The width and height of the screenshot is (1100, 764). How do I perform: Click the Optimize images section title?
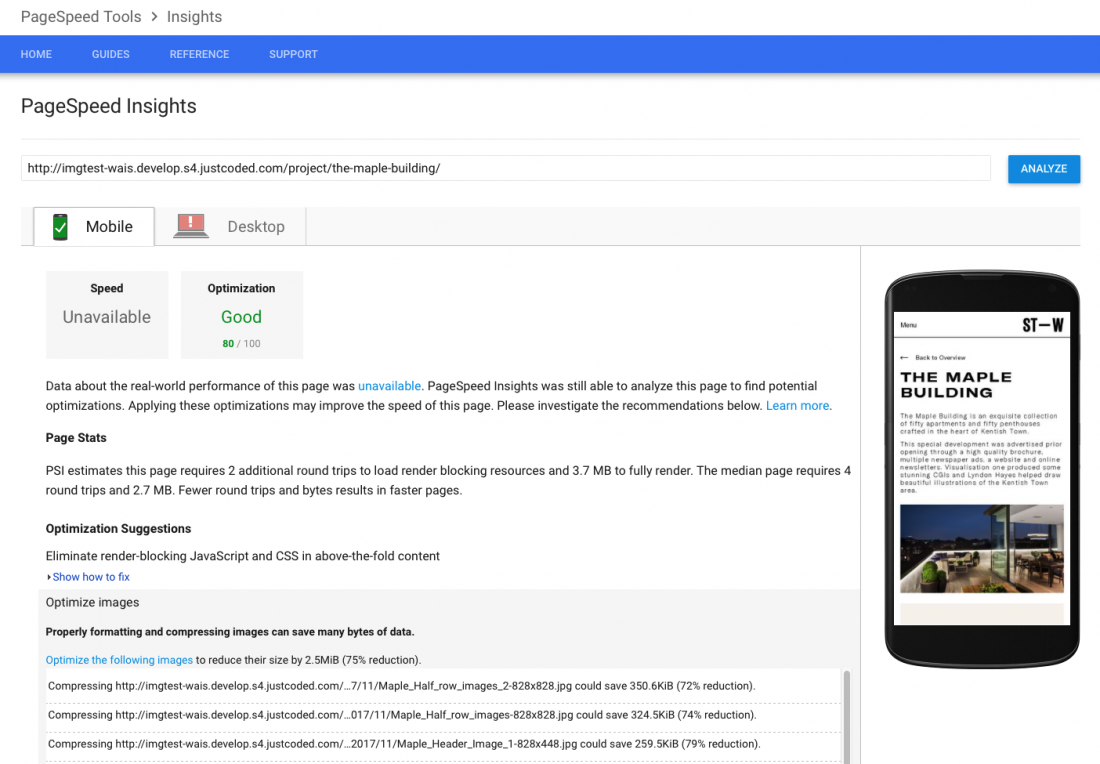click(x=93, y=603)
